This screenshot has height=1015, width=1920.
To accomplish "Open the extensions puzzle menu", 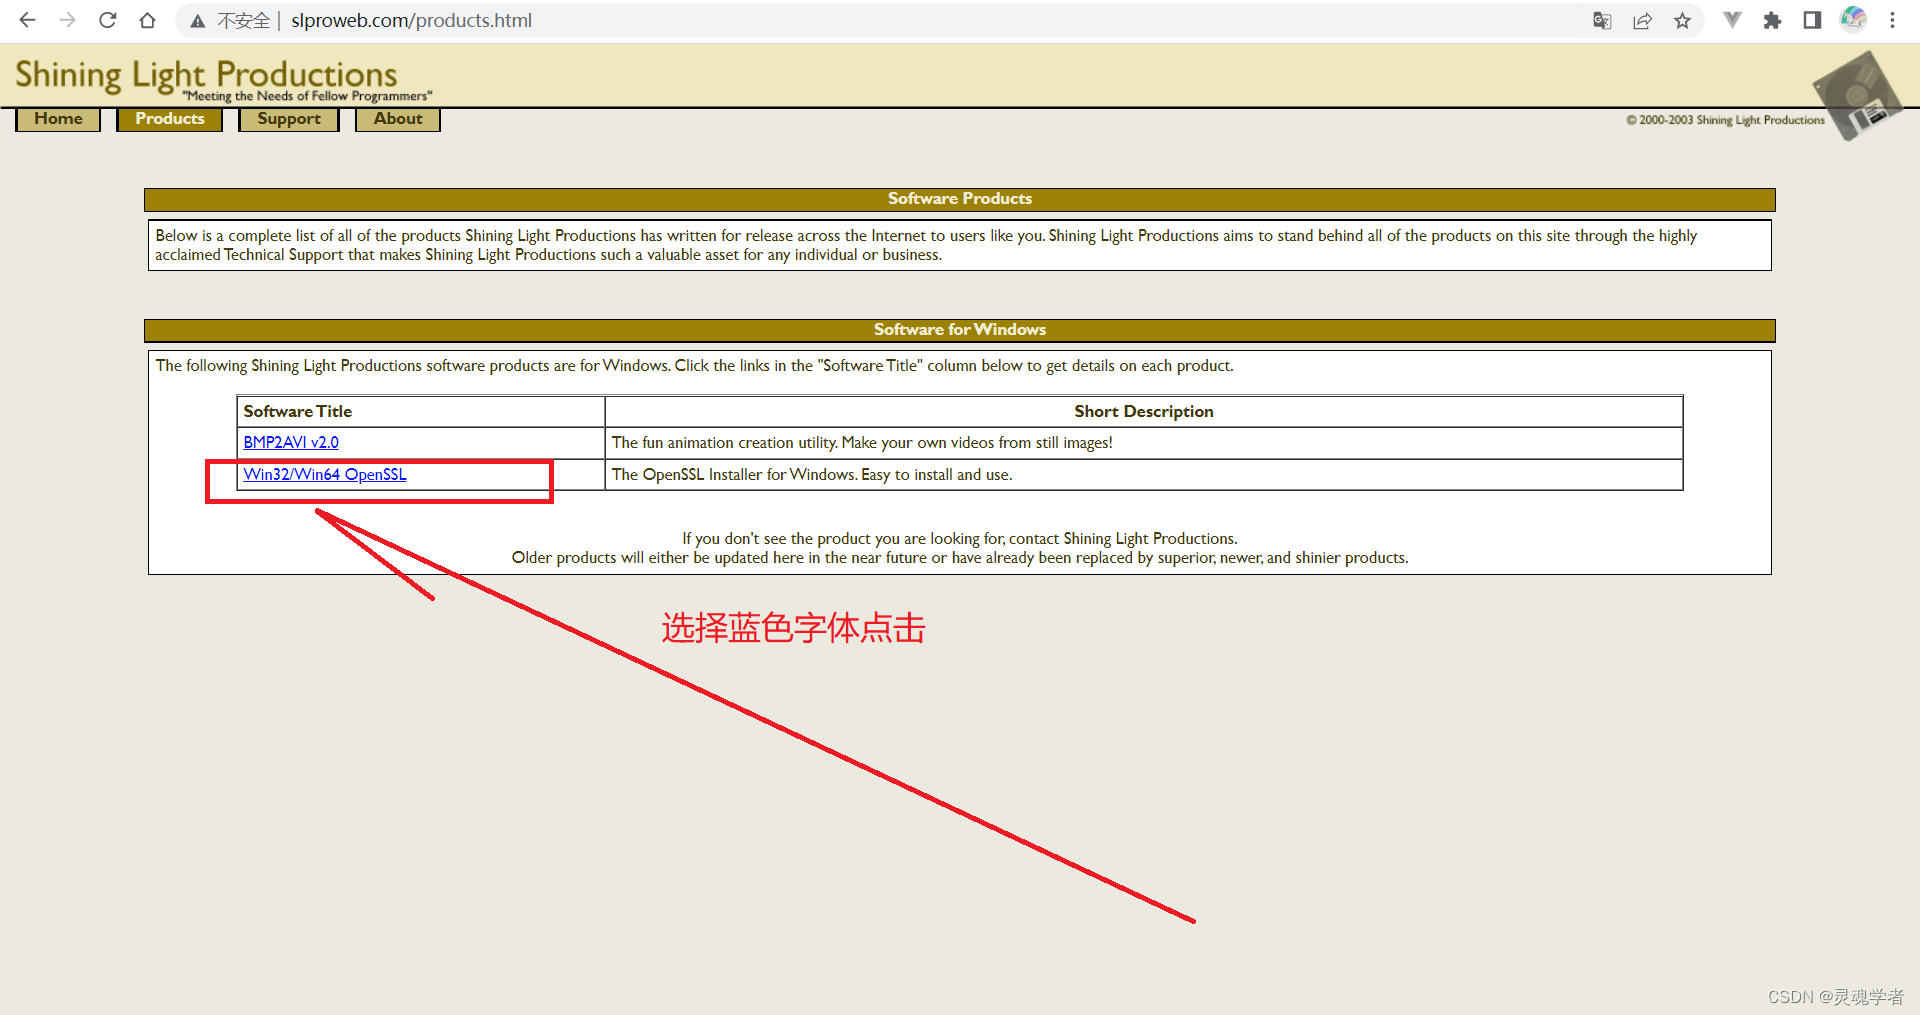I will coord(1772,20).
